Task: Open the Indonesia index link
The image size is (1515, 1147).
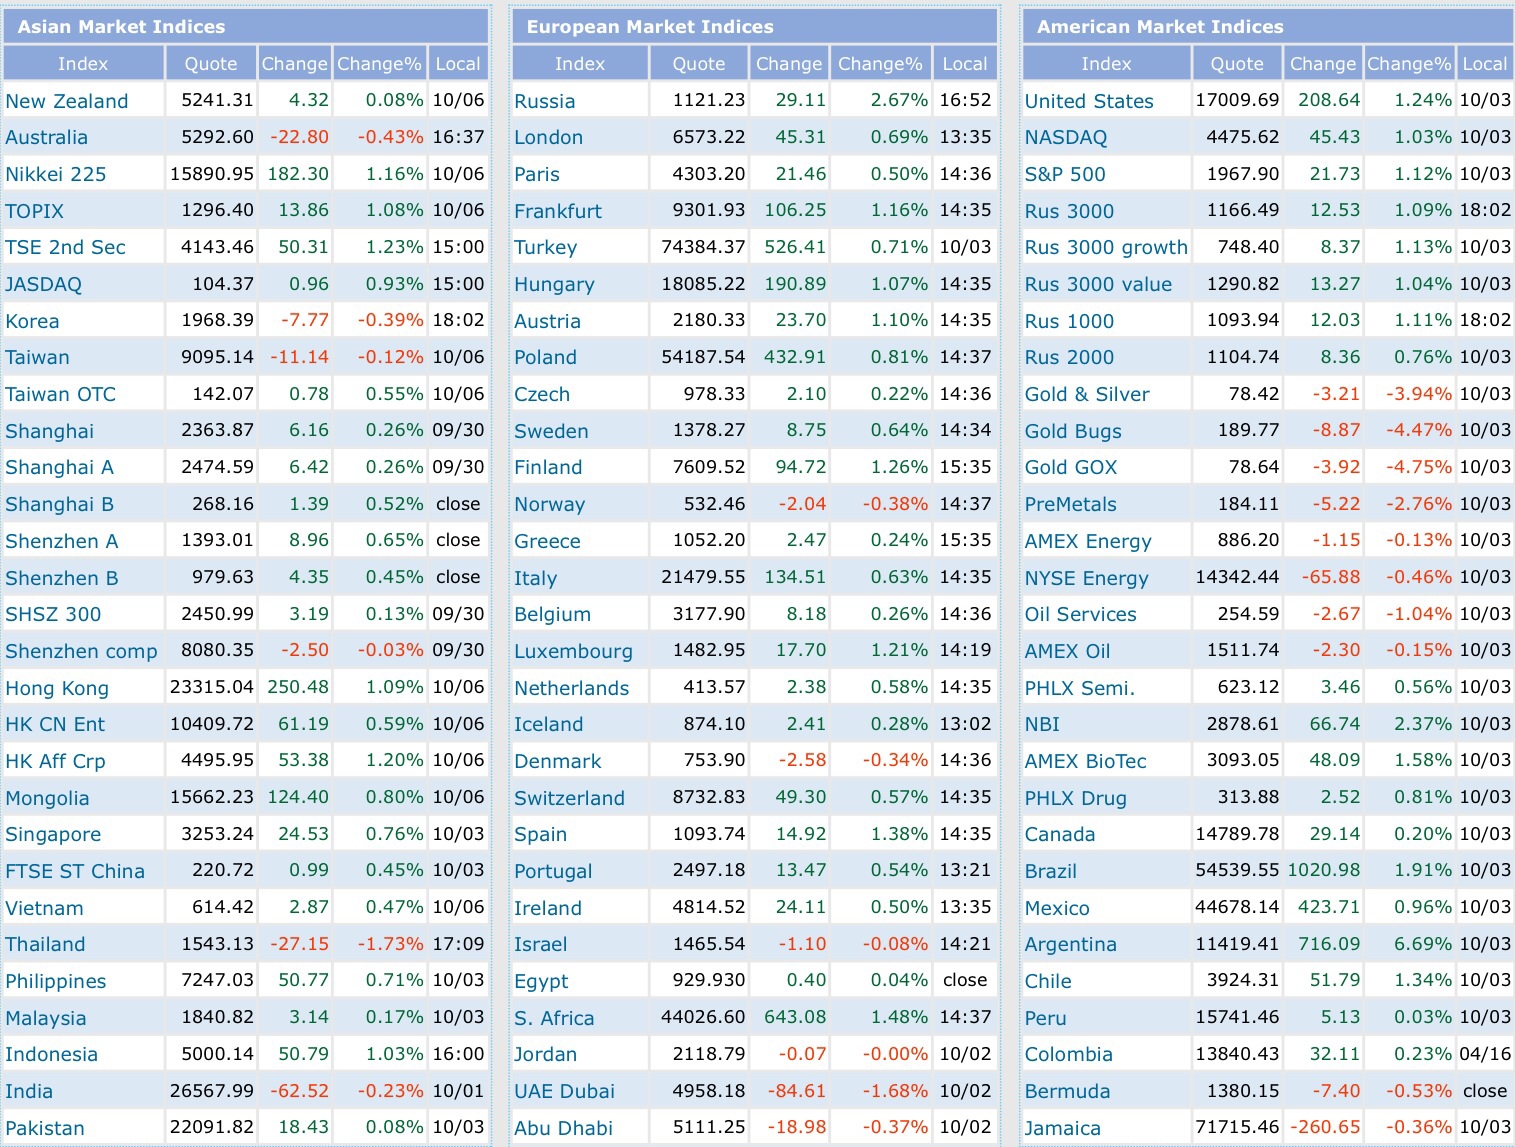Action: pos(51,1054)
